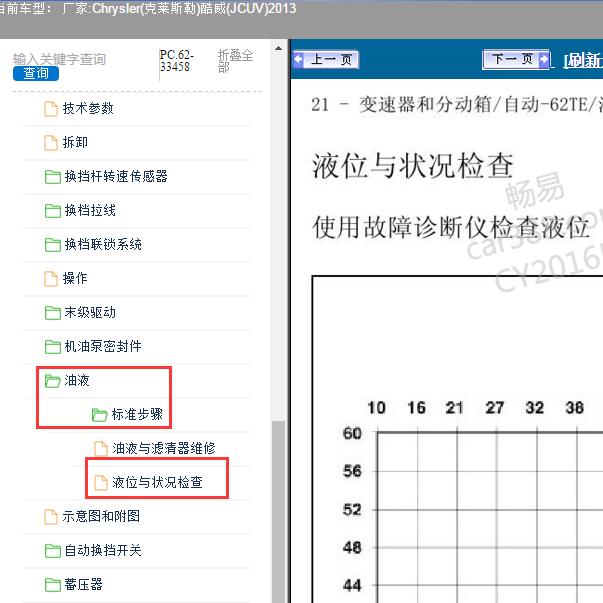
Task: Open the 技术参数 document
Action: pyautogui.click(x=88, y=108)
